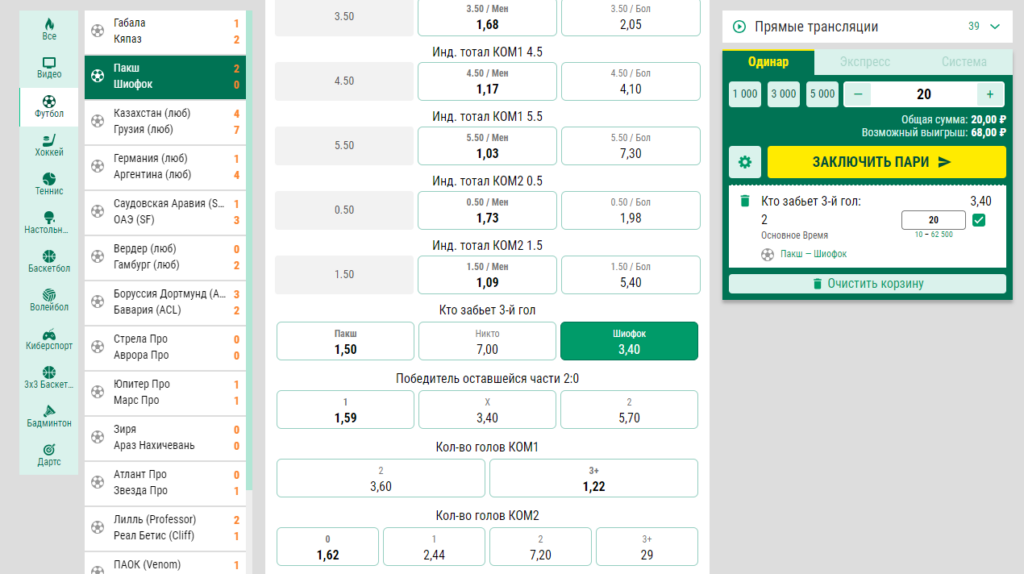Click Очистить корзину button
1024x574 pixels.
click(x=867, y=283)
